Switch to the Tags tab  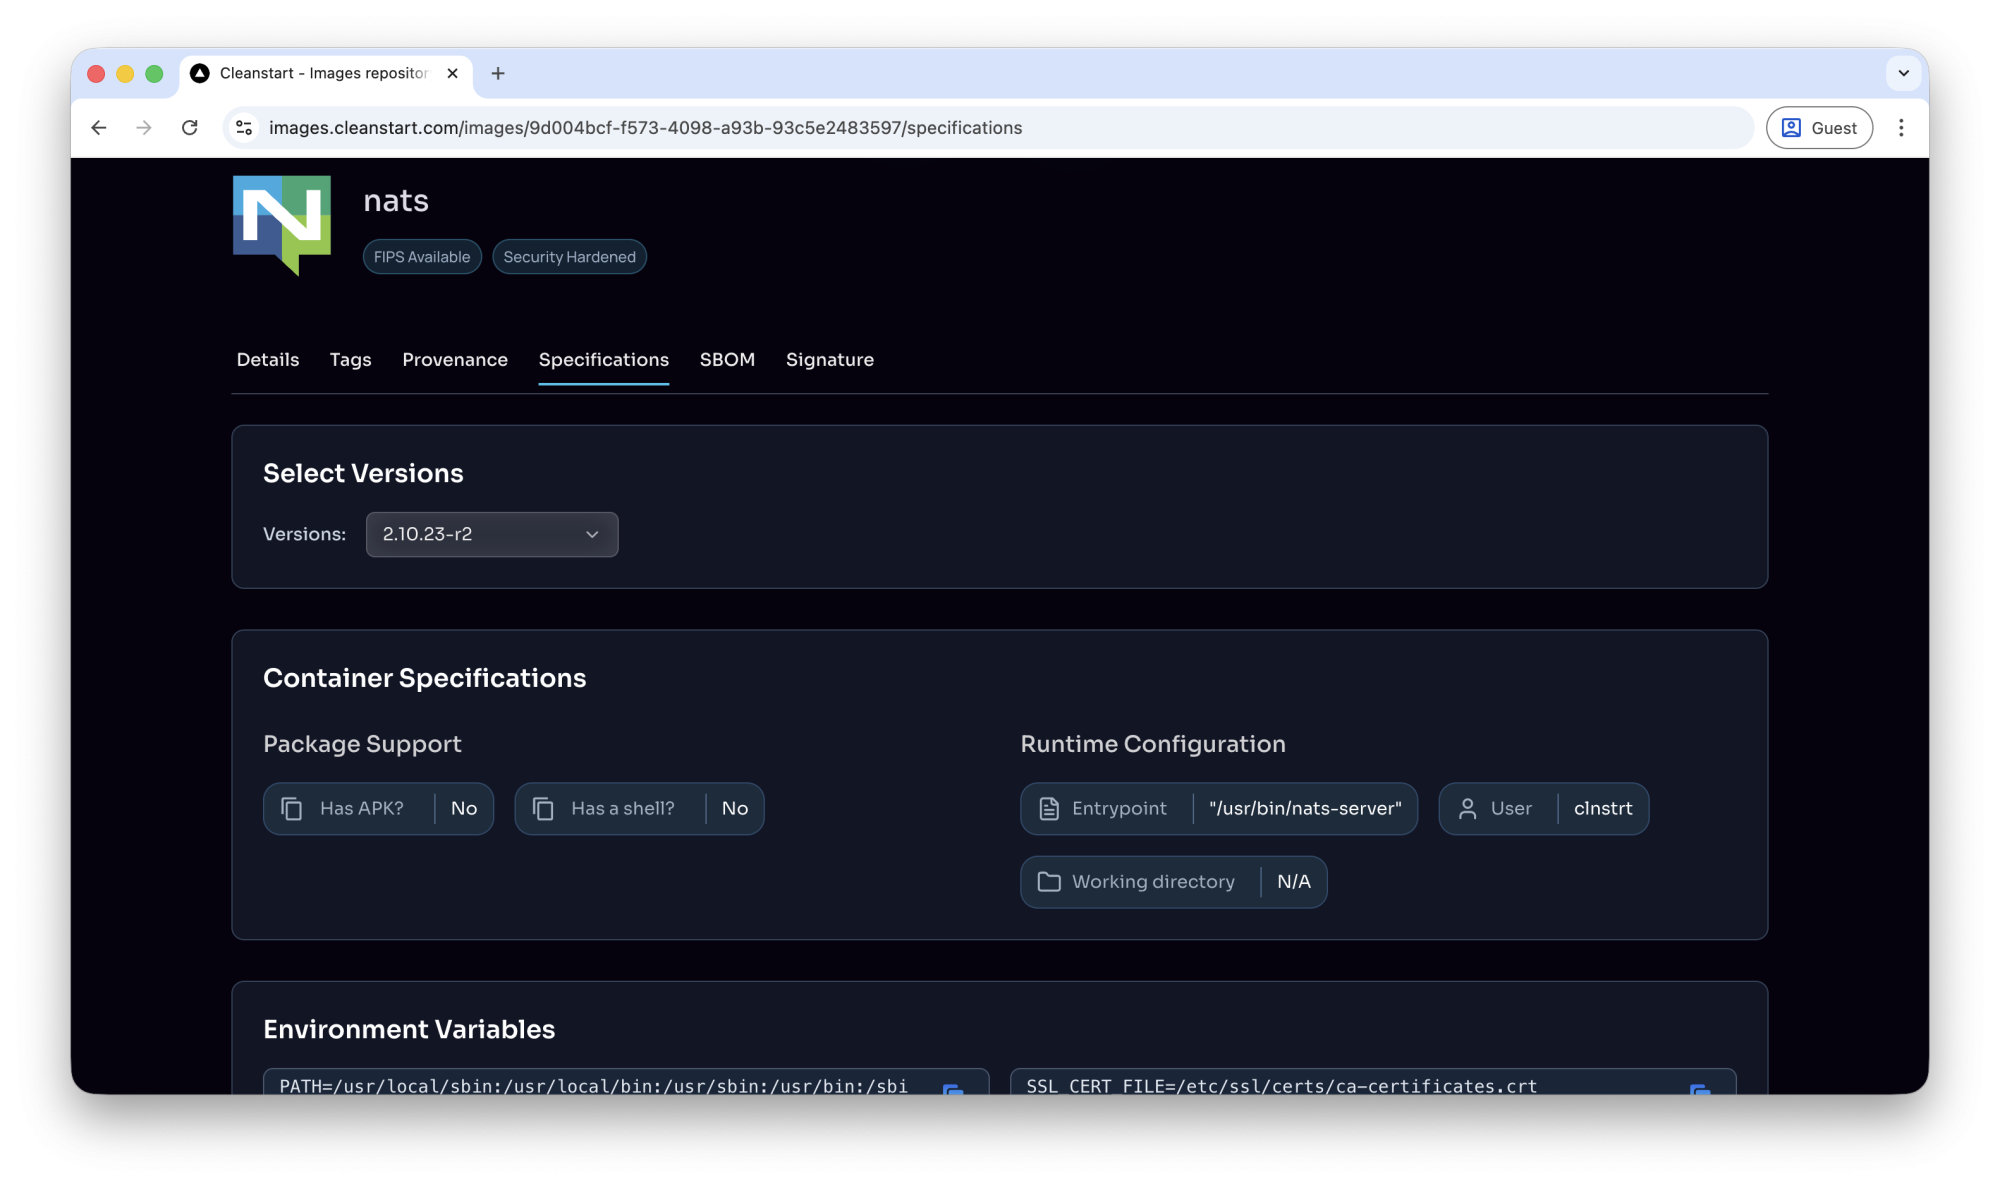[350, 360]
